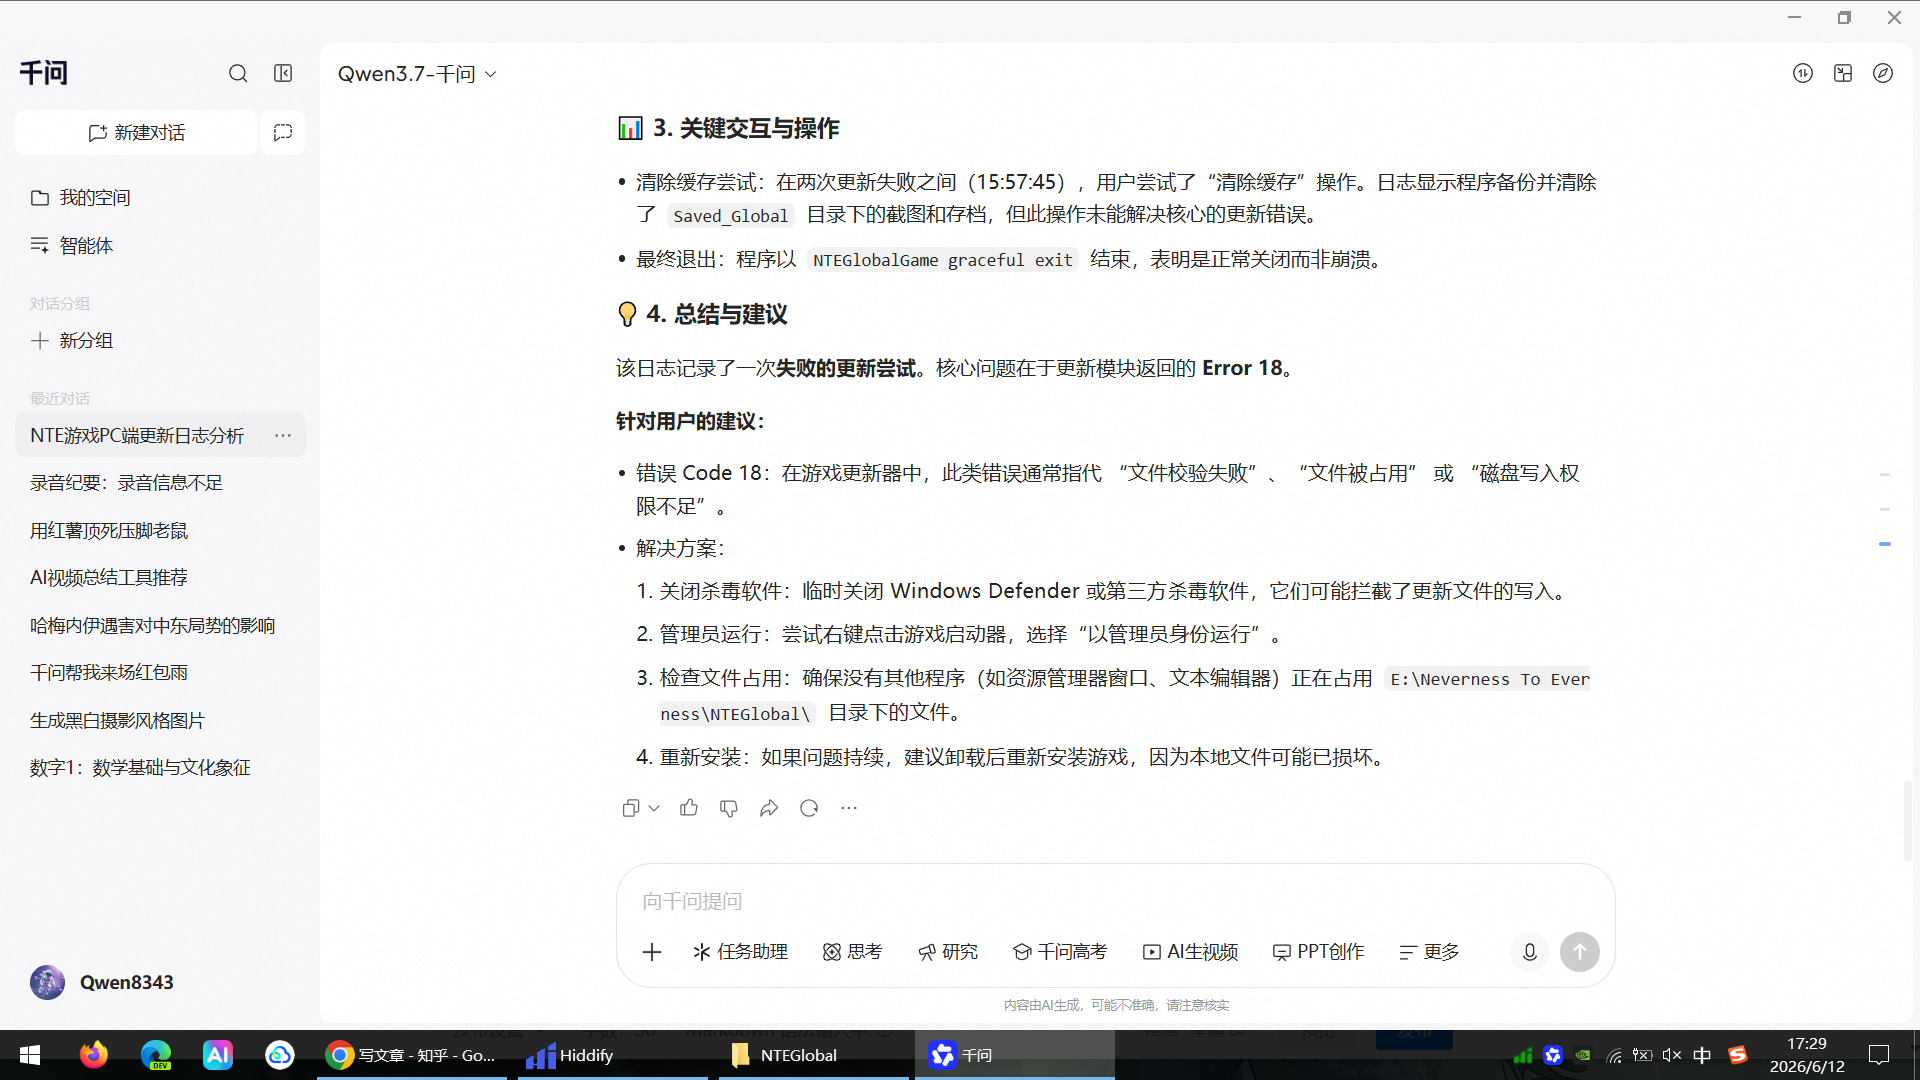Open the compass explore icon top-right
Viewport: 1920px width, 1080px height.
[1883, 73]
